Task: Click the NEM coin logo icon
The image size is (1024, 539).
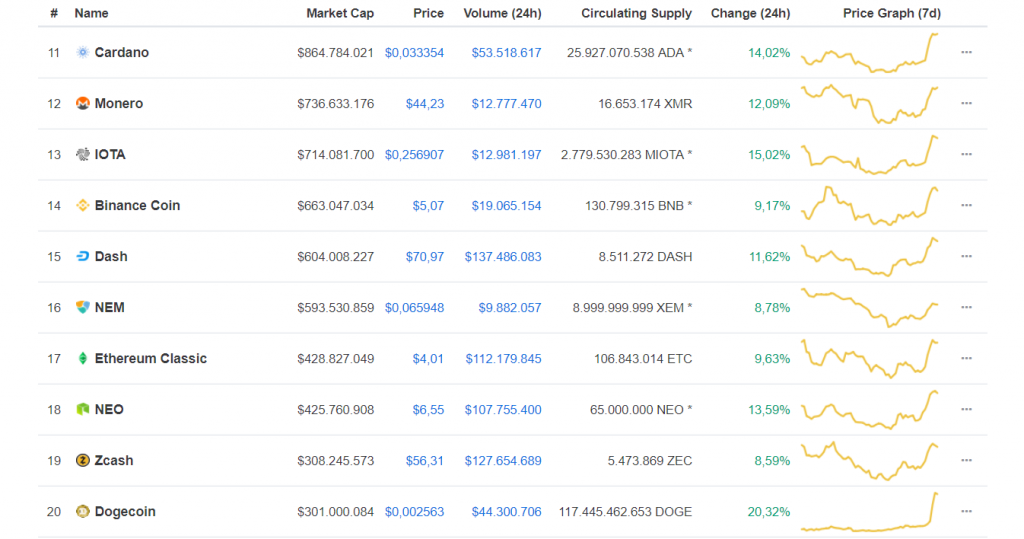Action: click(82, 307)
